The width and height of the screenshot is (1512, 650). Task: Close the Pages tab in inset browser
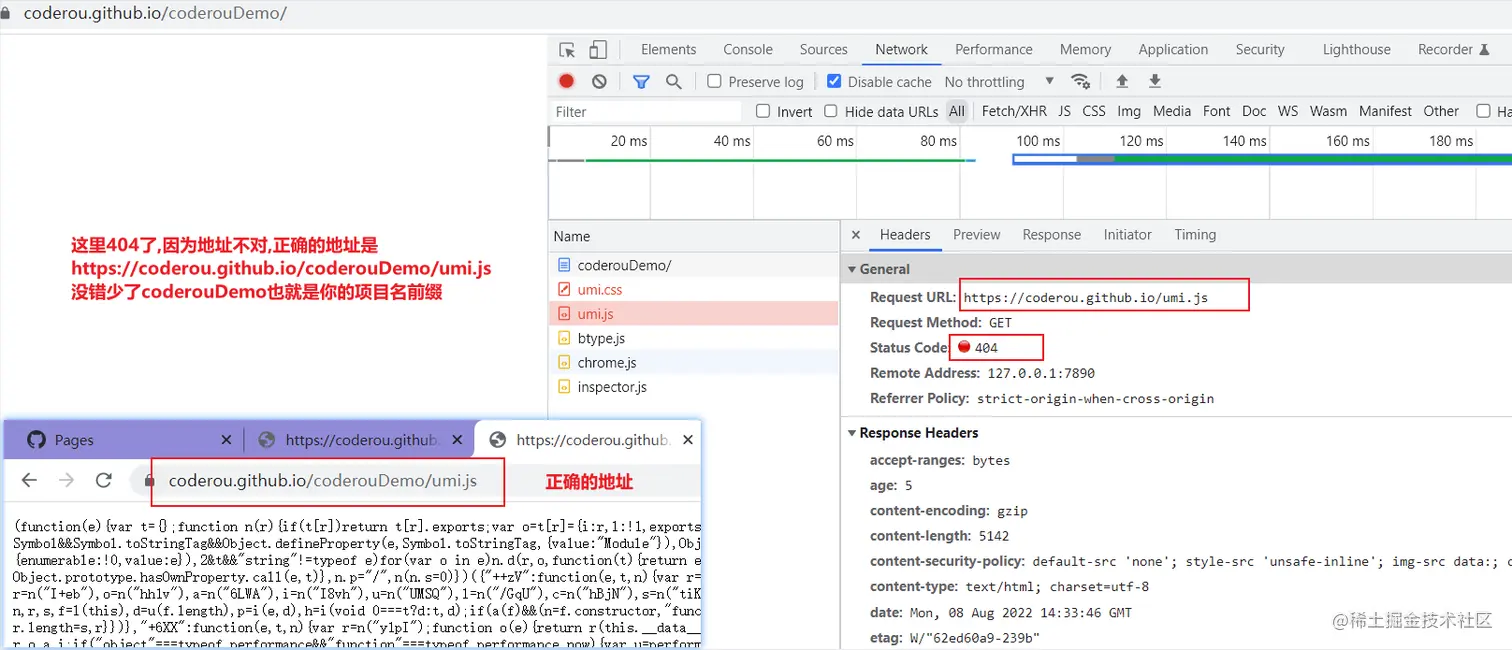pyautogui.click(x=226, y=439)
